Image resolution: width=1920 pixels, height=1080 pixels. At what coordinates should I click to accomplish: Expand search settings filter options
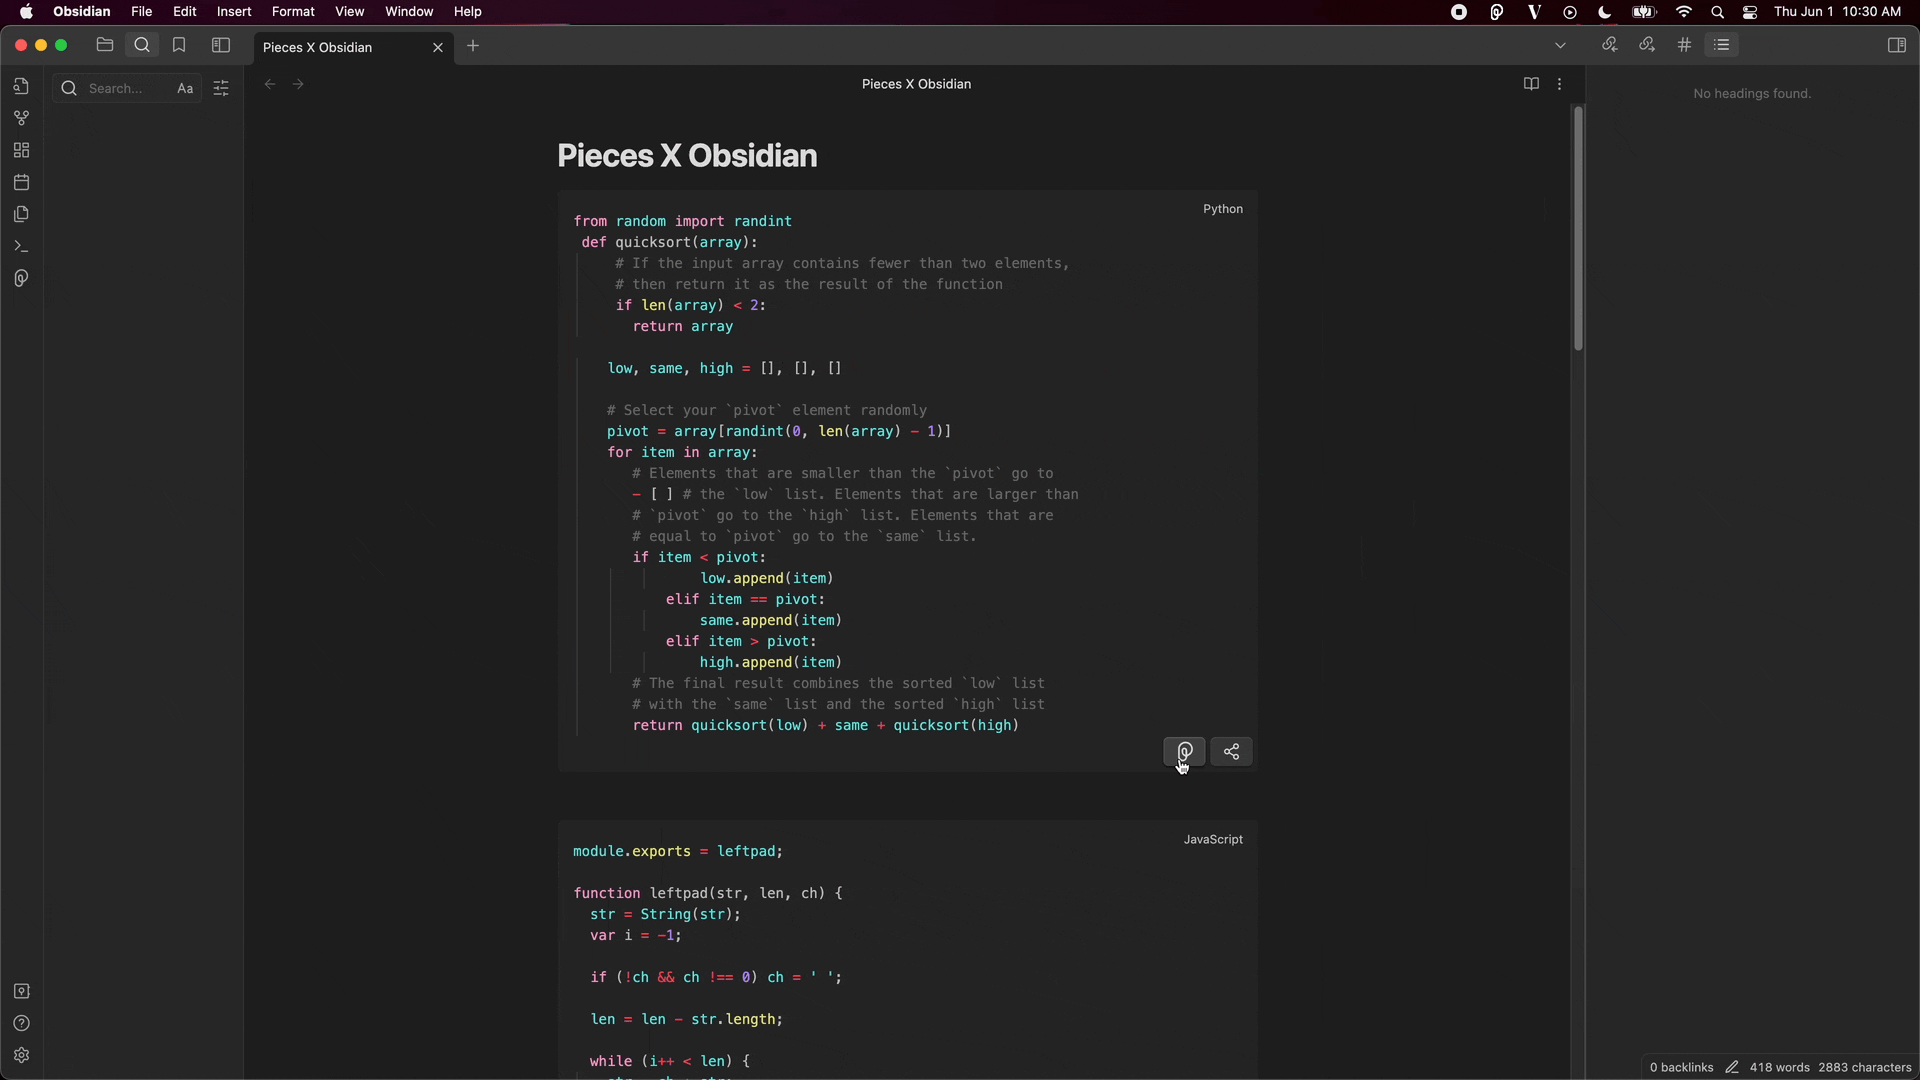pos(221,88)
